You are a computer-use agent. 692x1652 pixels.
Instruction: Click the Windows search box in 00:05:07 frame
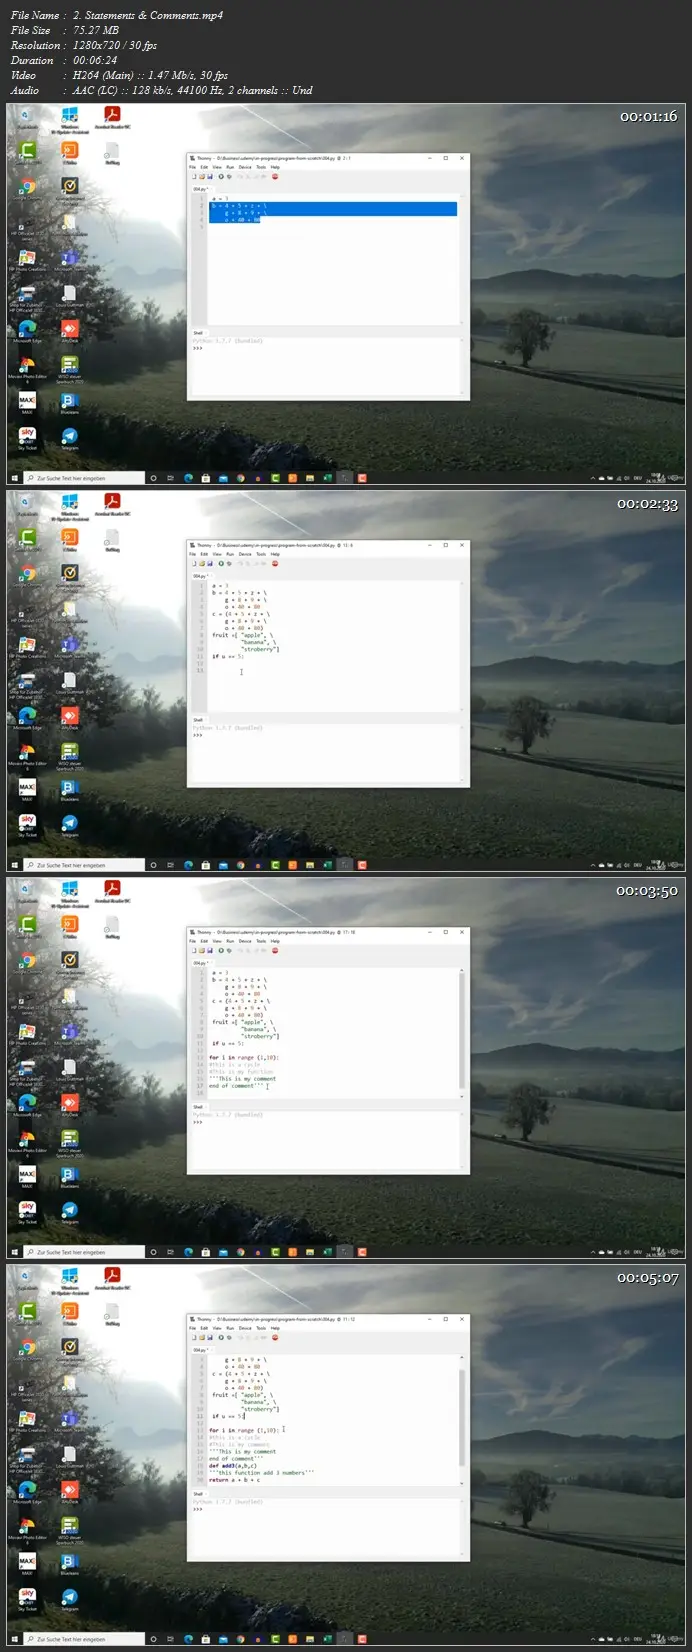(84, 1639)
